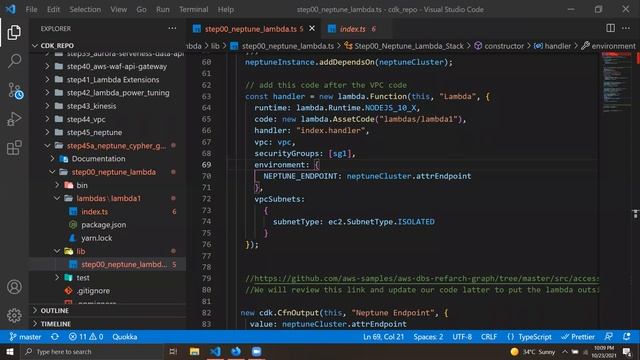The width and height of the screenshot is (640, 360).
Task: Open Source Control view in activity bar
Action: (15, 91)
